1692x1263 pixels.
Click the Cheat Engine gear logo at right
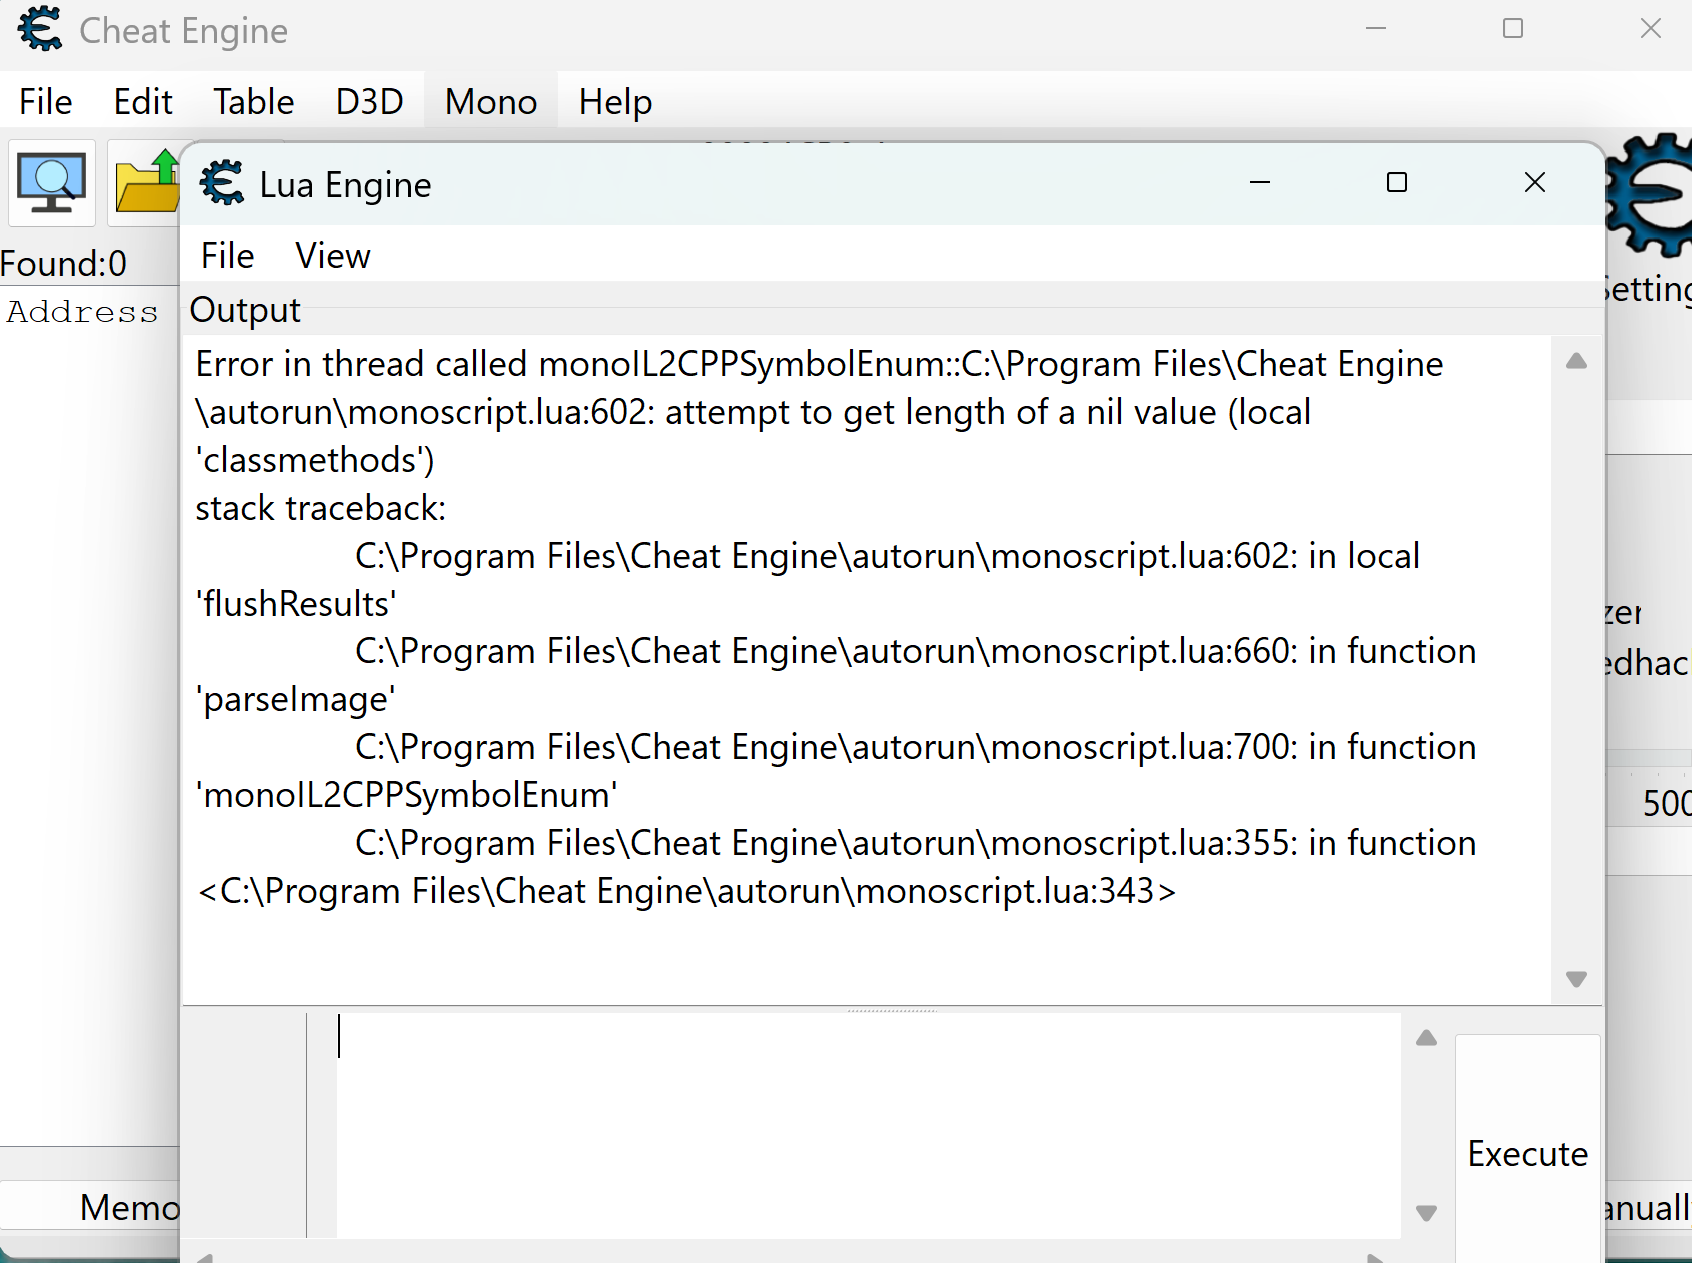[x=1649, y=196]
